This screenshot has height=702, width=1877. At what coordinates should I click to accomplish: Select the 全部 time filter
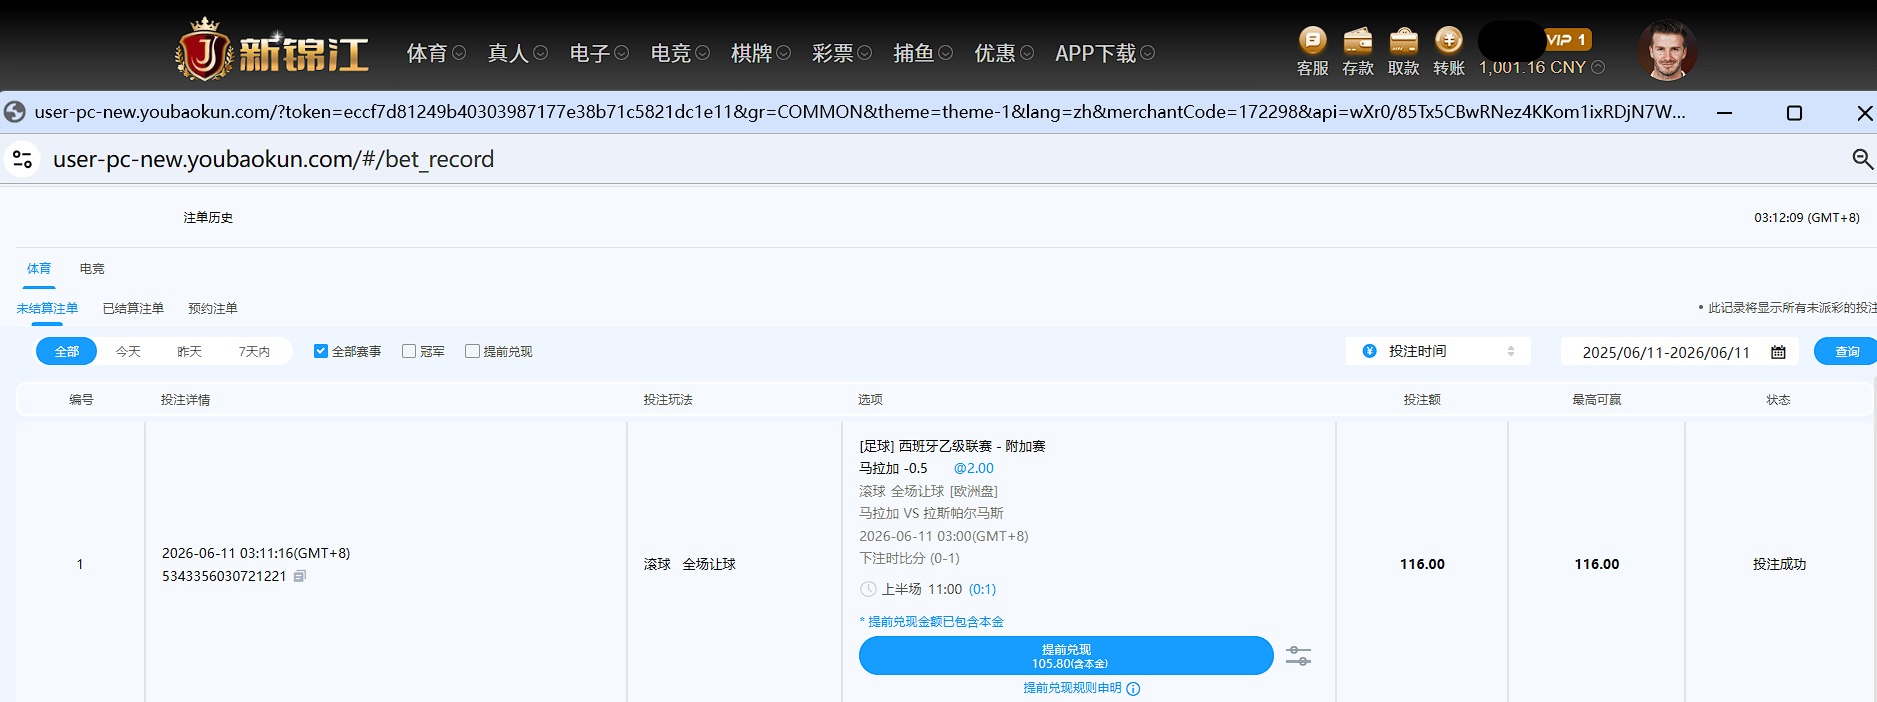click(66, 351)
